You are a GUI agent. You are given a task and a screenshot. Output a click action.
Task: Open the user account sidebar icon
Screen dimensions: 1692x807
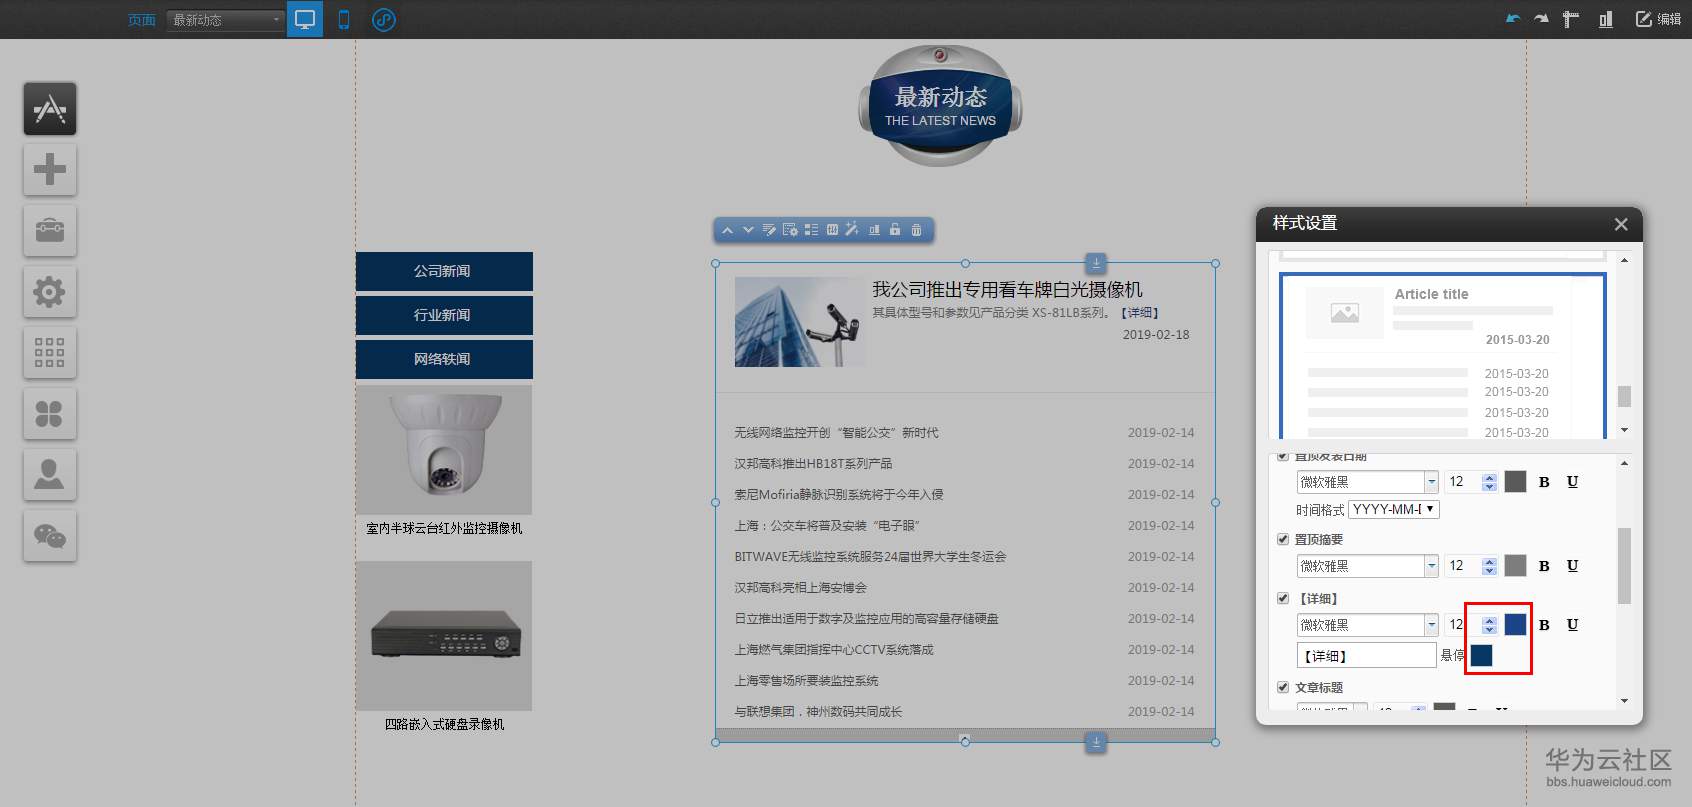point(50,475)
